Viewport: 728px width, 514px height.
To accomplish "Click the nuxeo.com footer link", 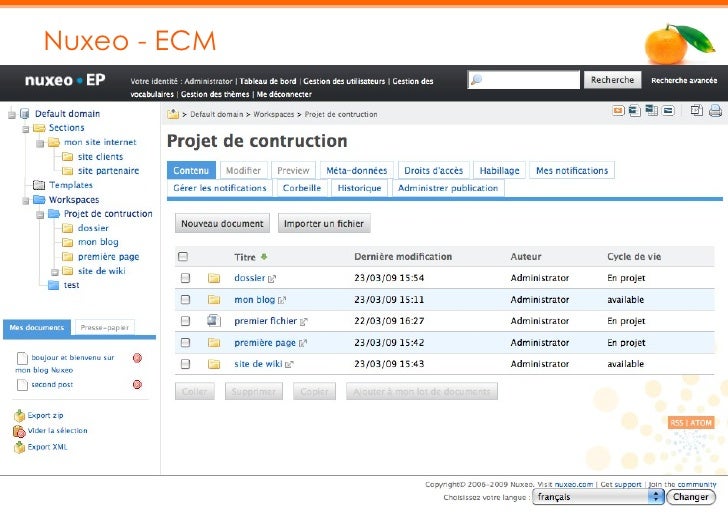I will click(x=574, y=484).
